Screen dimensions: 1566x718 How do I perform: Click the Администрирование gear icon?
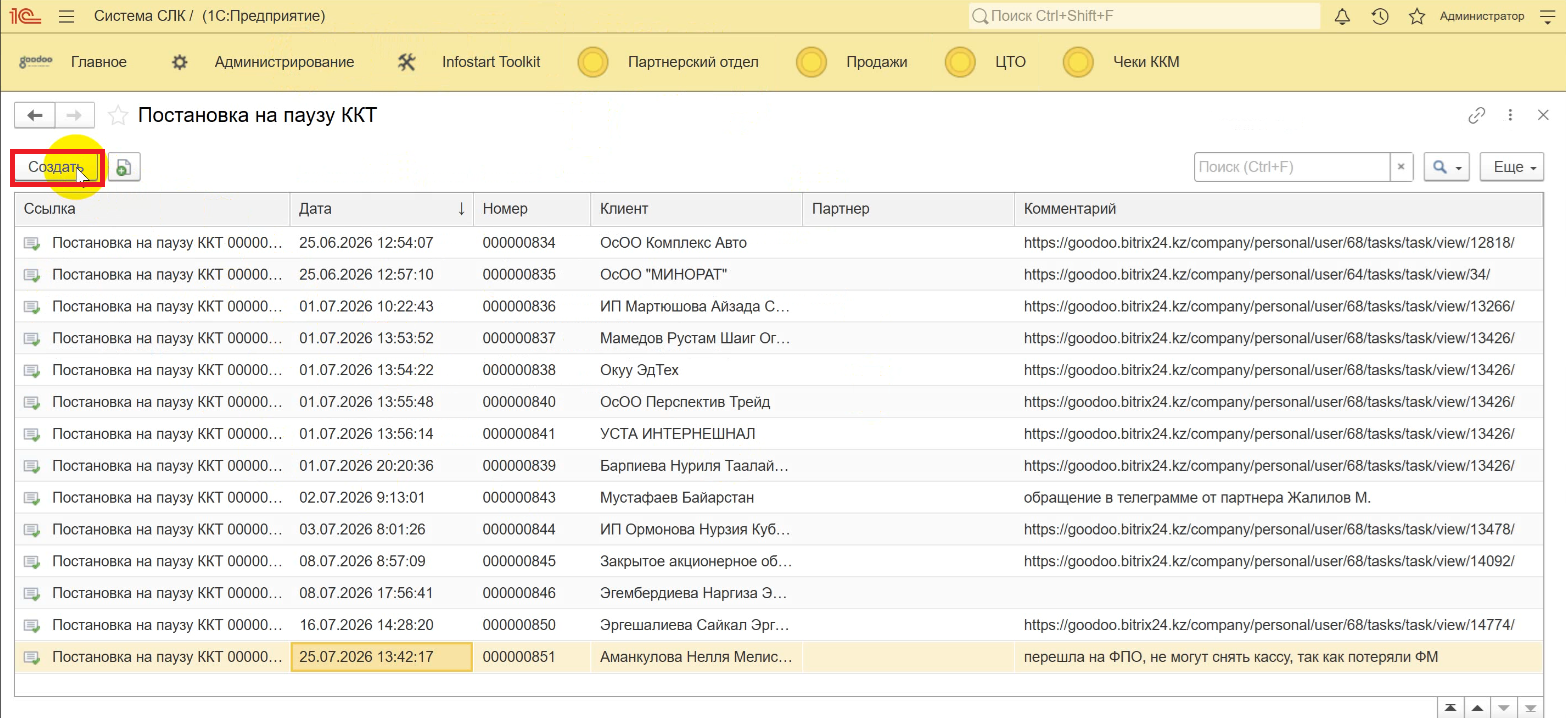[x=180, y=62]
